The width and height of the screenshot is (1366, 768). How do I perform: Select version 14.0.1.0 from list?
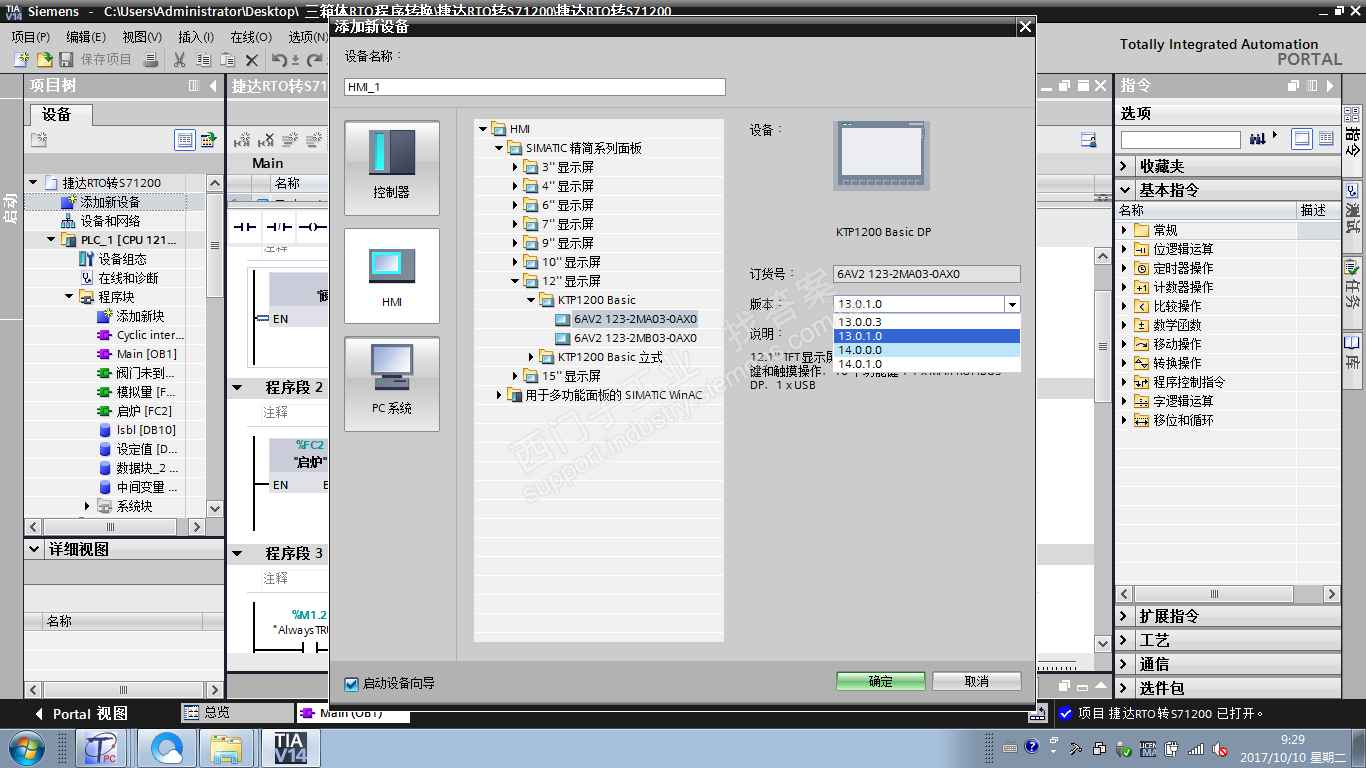[926, 364]
